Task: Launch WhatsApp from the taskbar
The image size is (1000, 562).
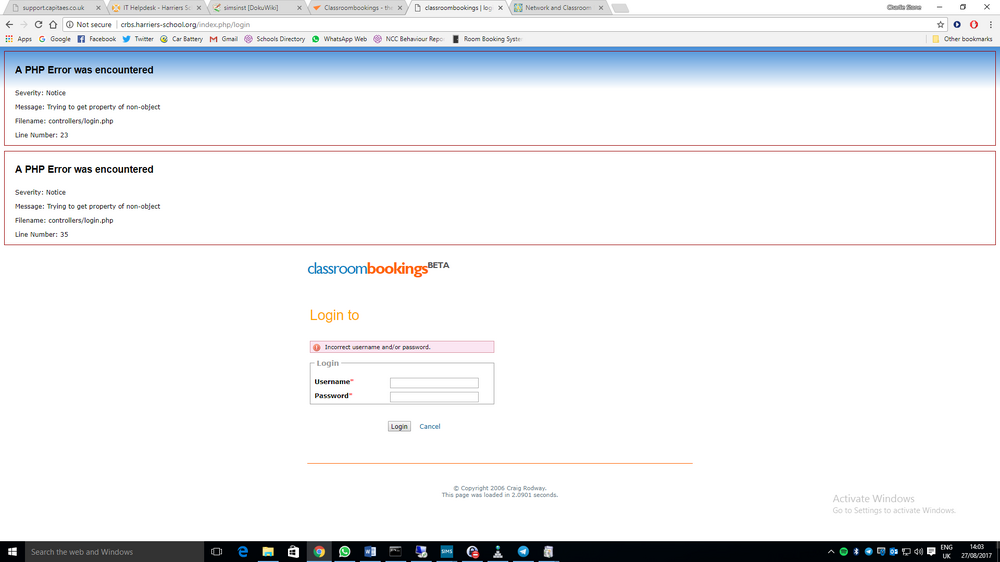Action: 344,552
